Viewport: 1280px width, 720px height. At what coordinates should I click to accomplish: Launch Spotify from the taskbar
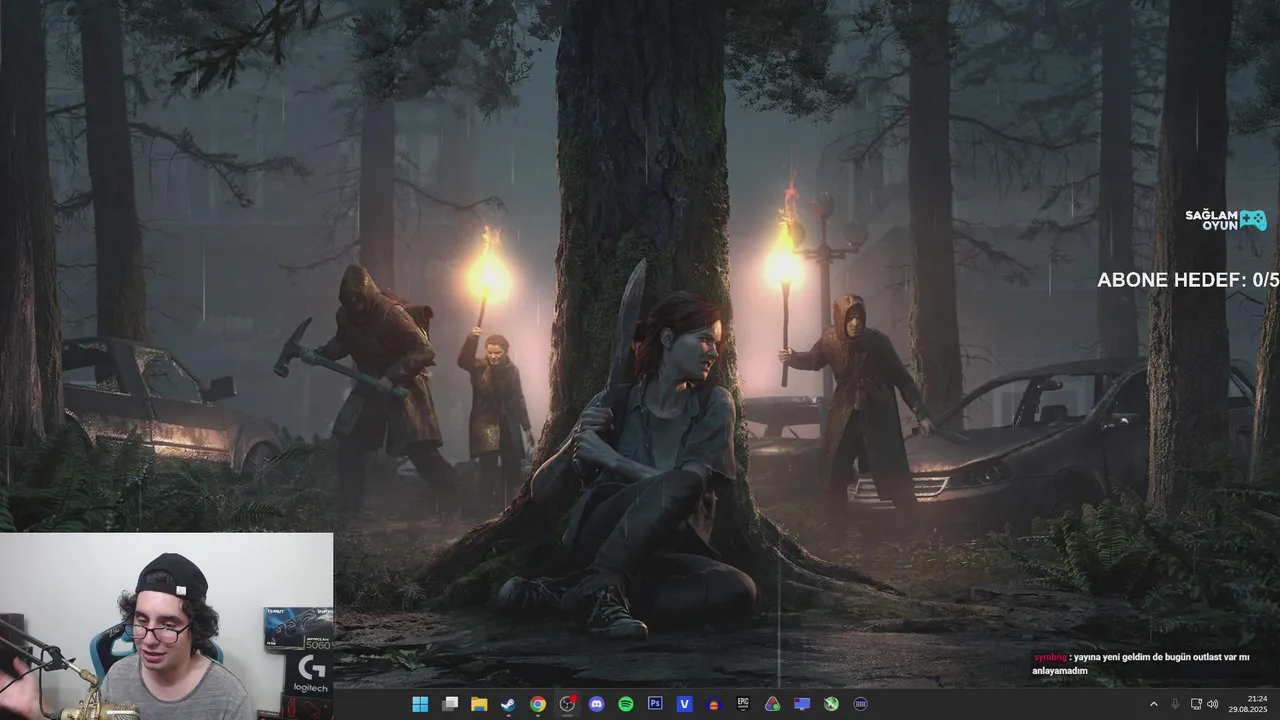[626, 704]
